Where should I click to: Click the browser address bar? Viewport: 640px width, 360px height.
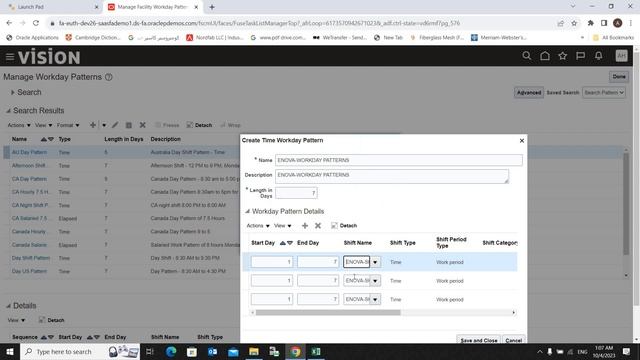(302, 23)
